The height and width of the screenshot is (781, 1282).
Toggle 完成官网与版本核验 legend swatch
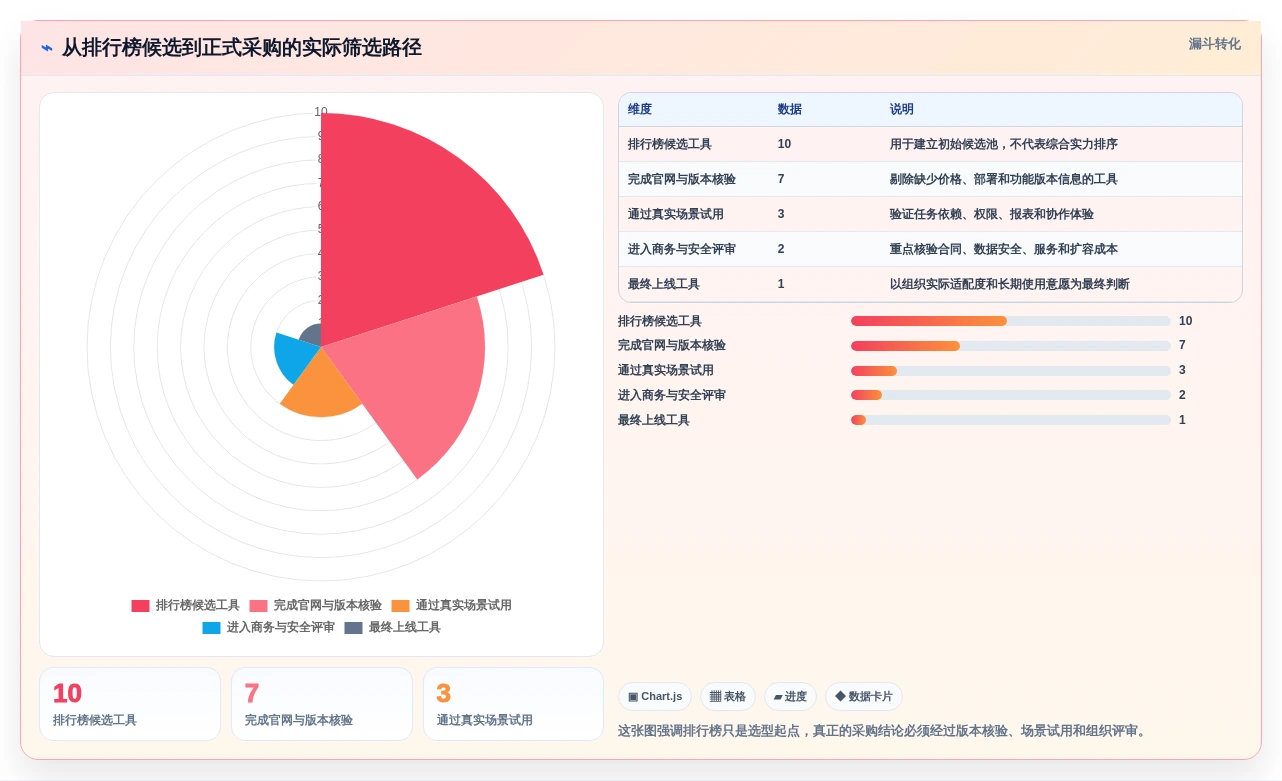click(x=258, y=605)
